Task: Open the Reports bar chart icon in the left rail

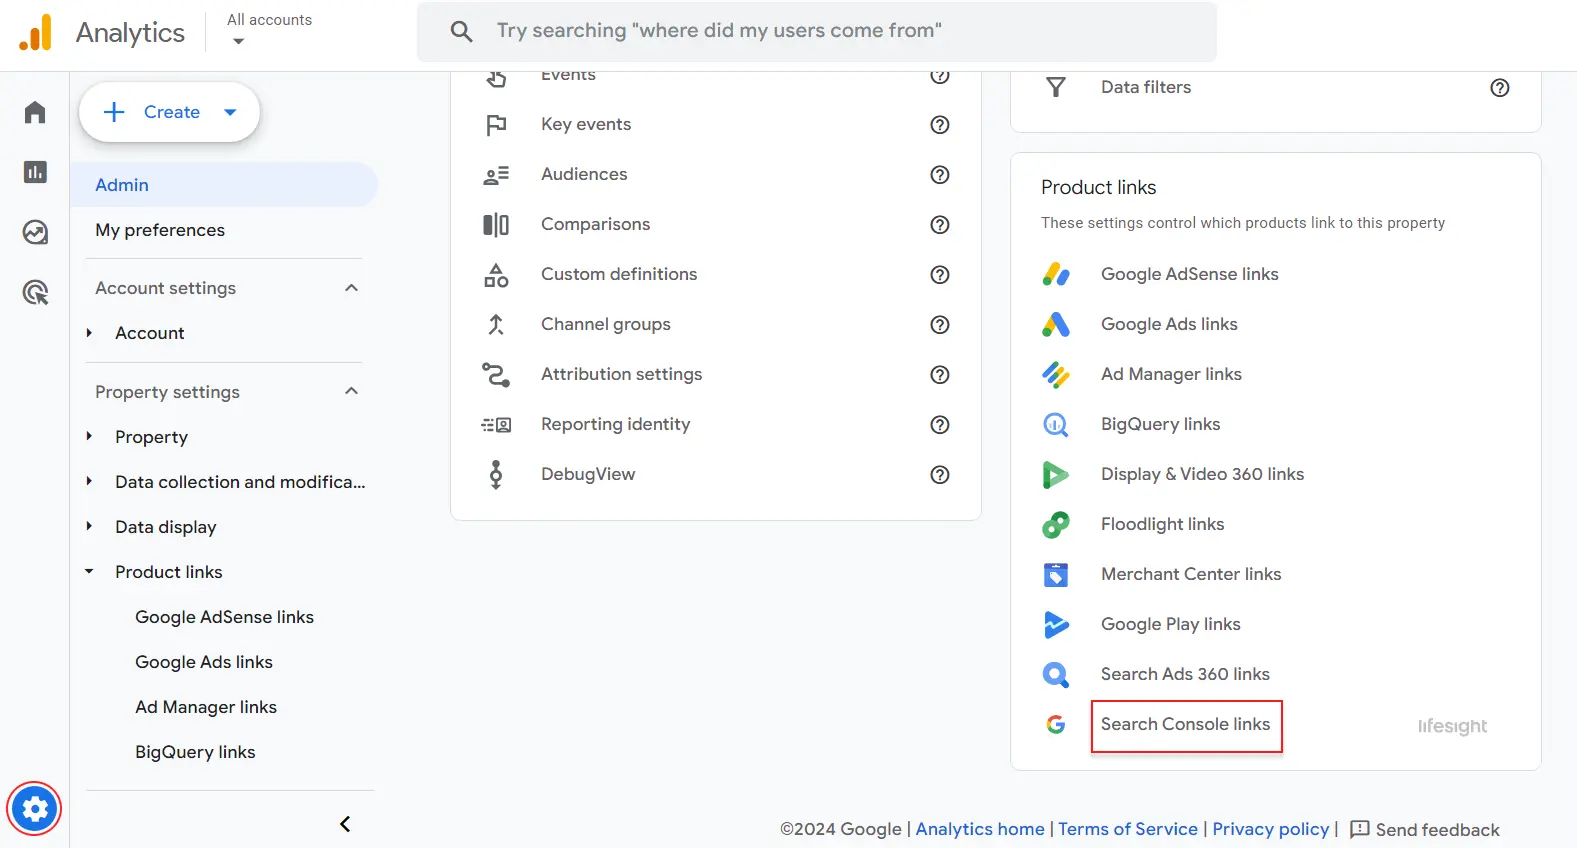Action: 35,172
